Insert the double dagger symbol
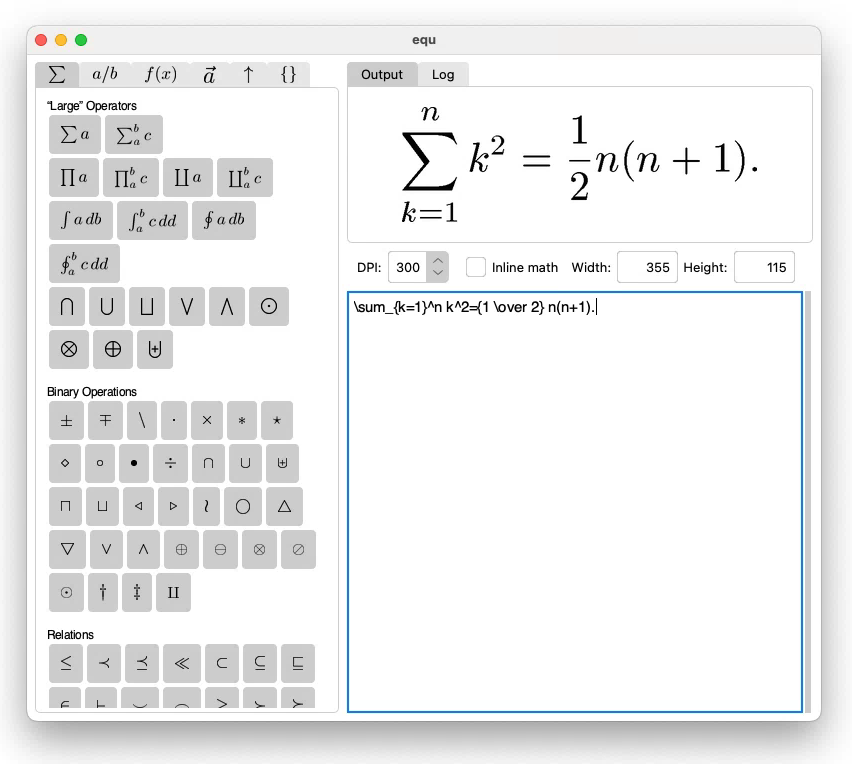852x764 pixels. [137, 592]
